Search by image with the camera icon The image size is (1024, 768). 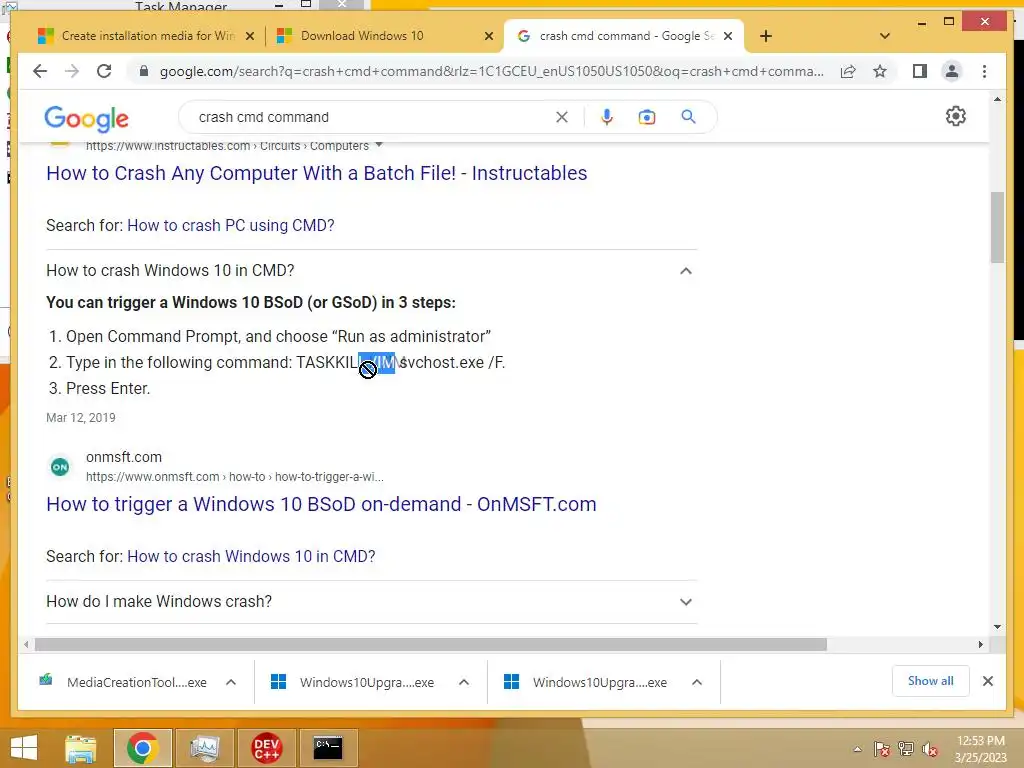coord(647,117)
